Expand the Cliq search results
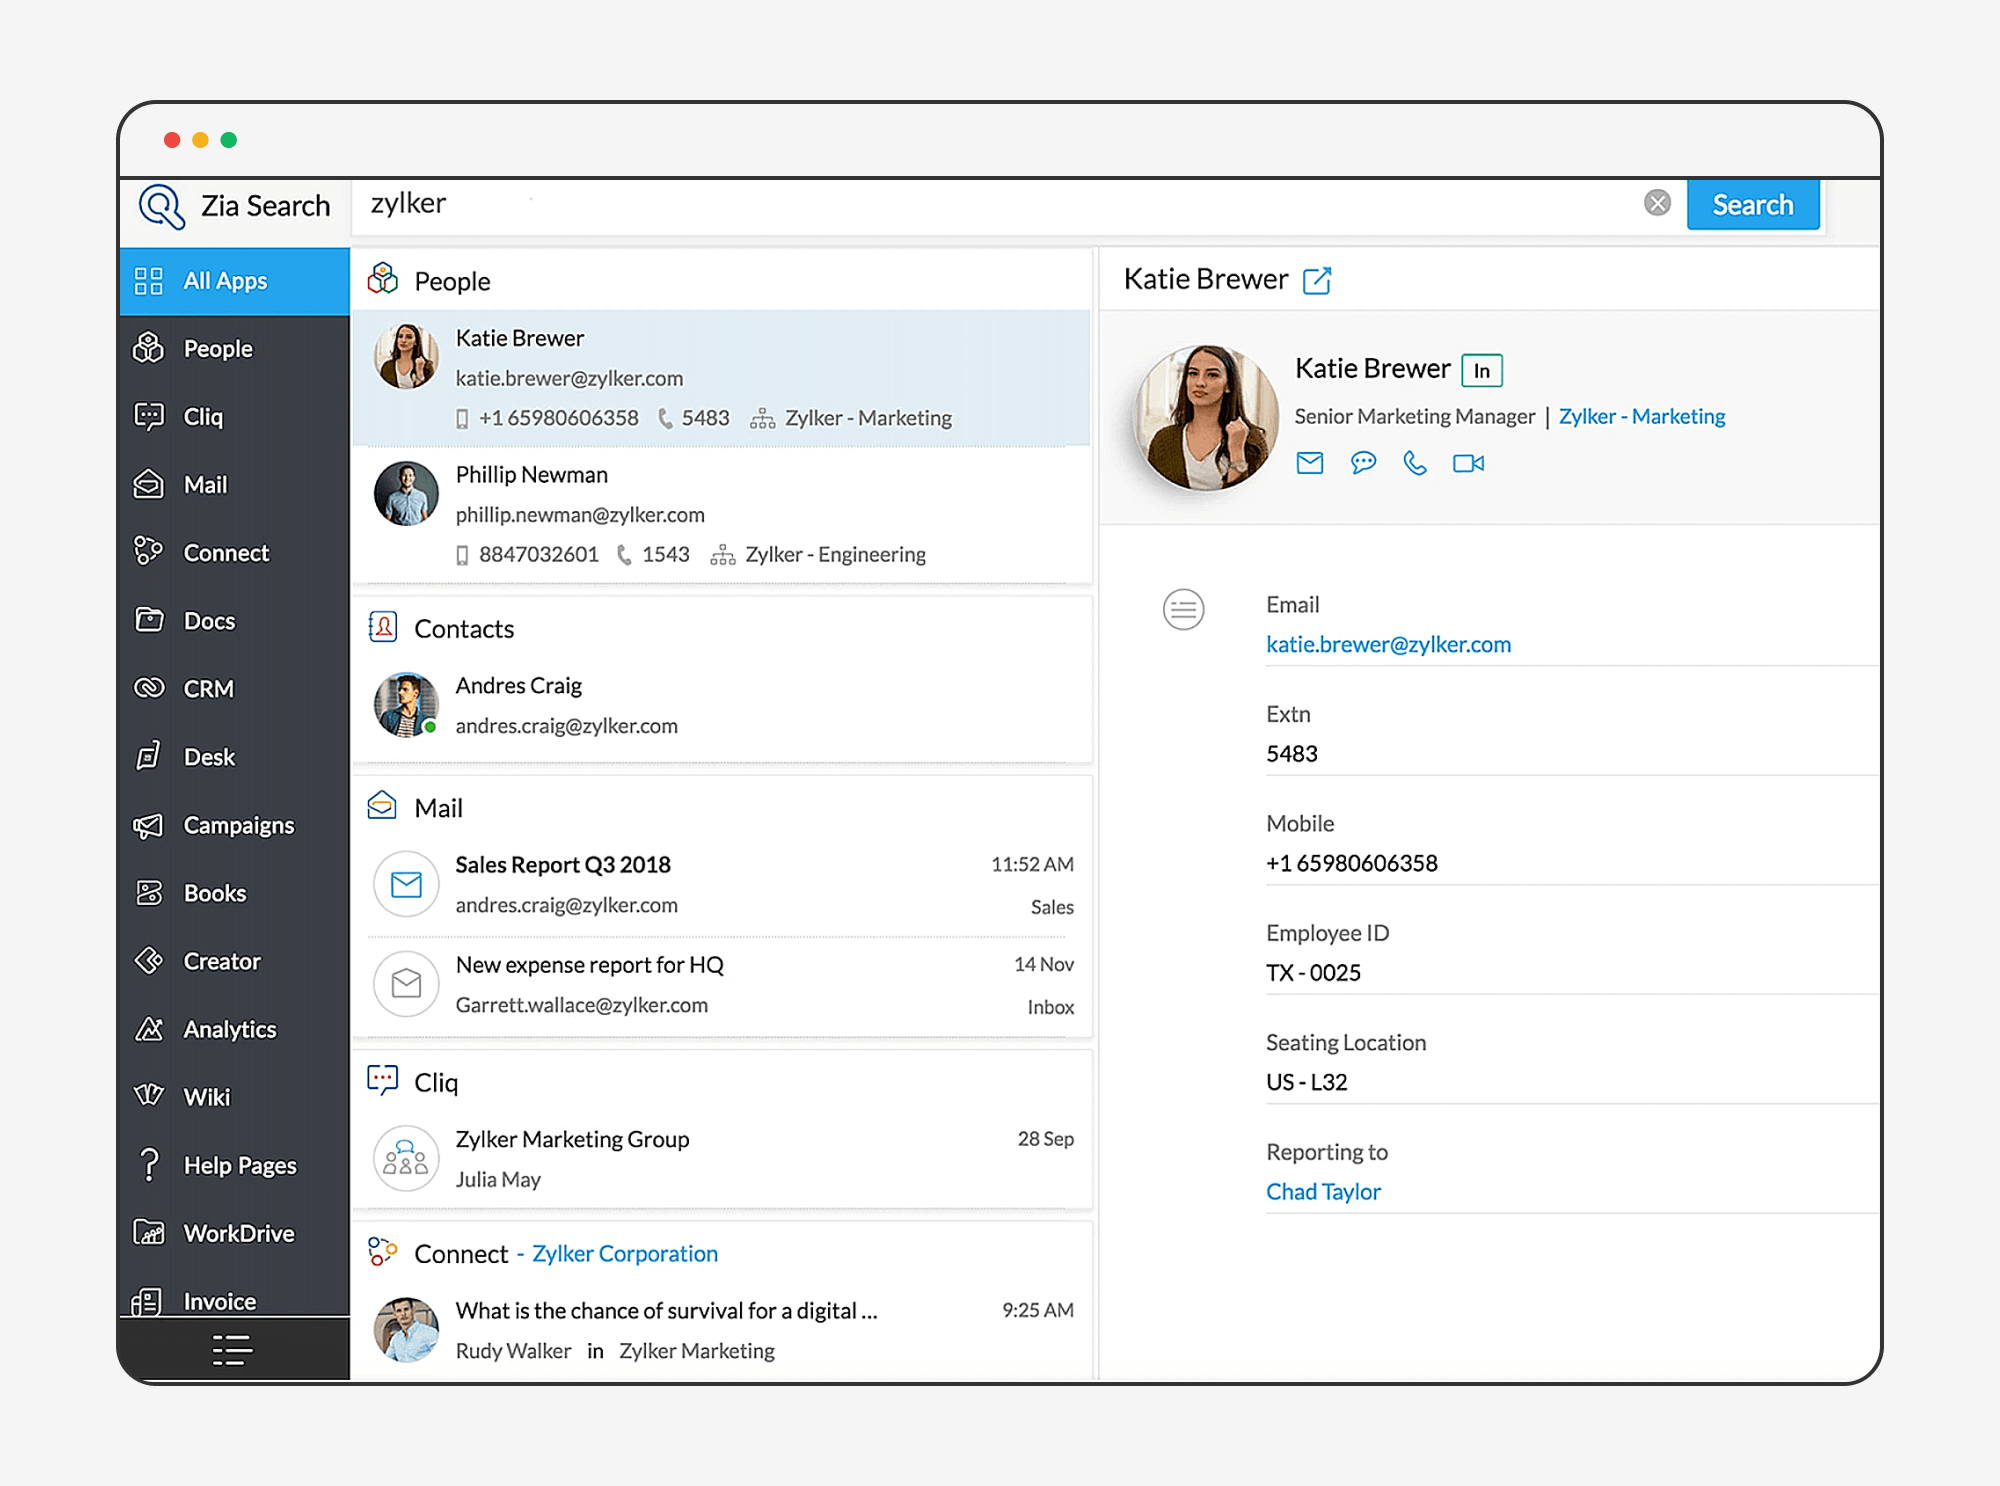The image size is (2000, 1486). [439, 1082]
